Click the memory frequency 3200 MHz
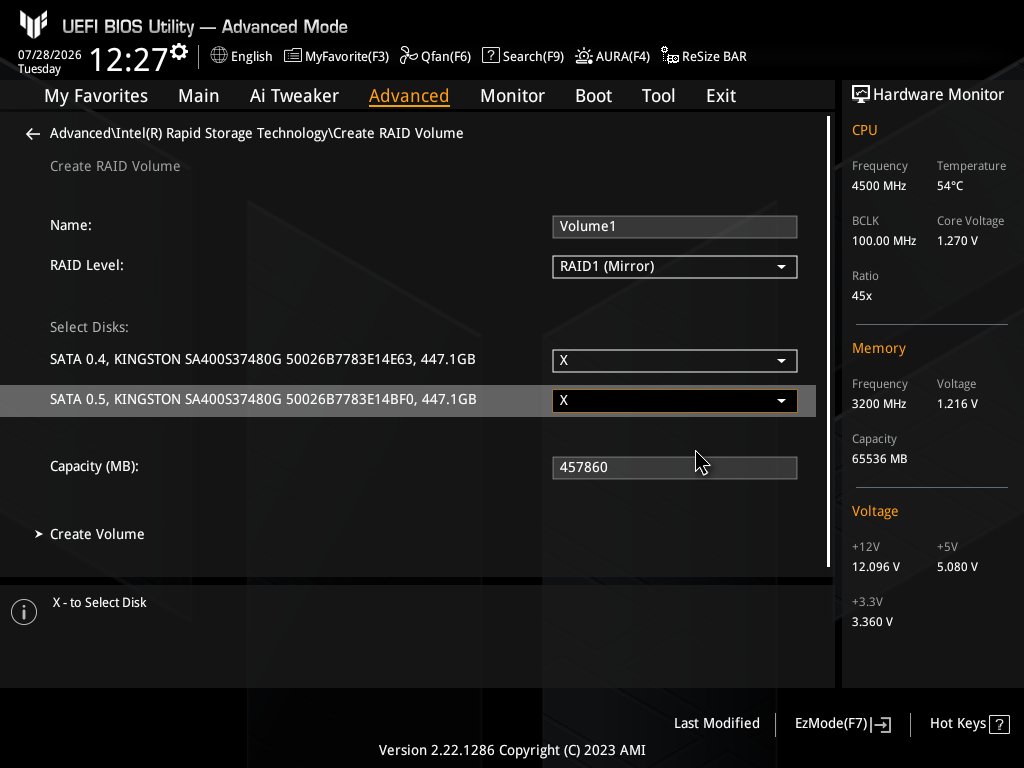The height and width of the screenshot is (768, 1024). coord(878,404)
